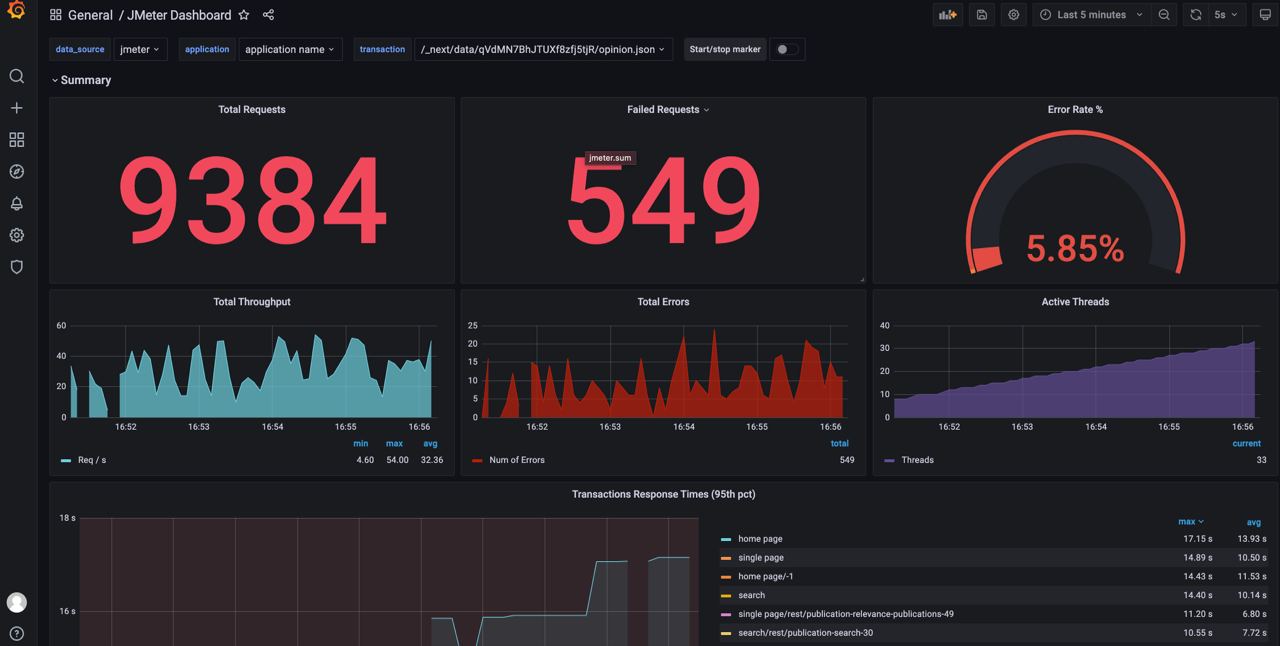Viewport: 1280px width, 646px height.
Task: Zoom out the time range
Action: point(1164,15)
